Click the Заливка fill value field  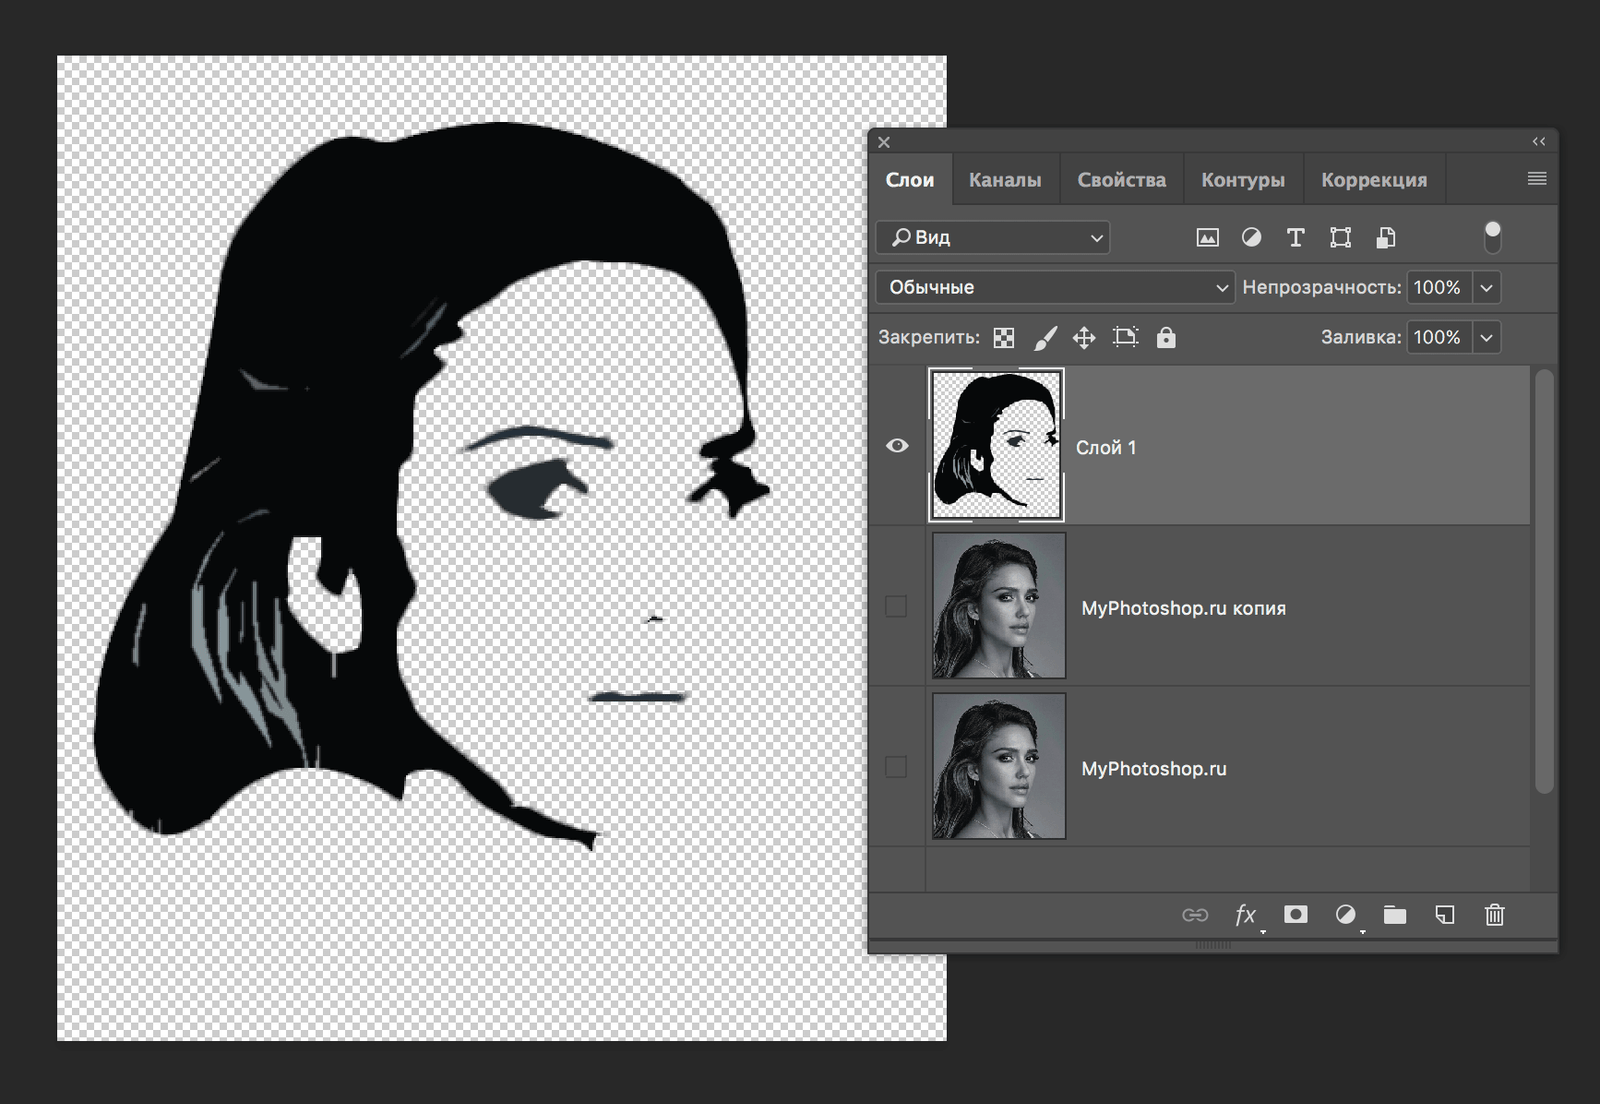[x=1437, y=338]
